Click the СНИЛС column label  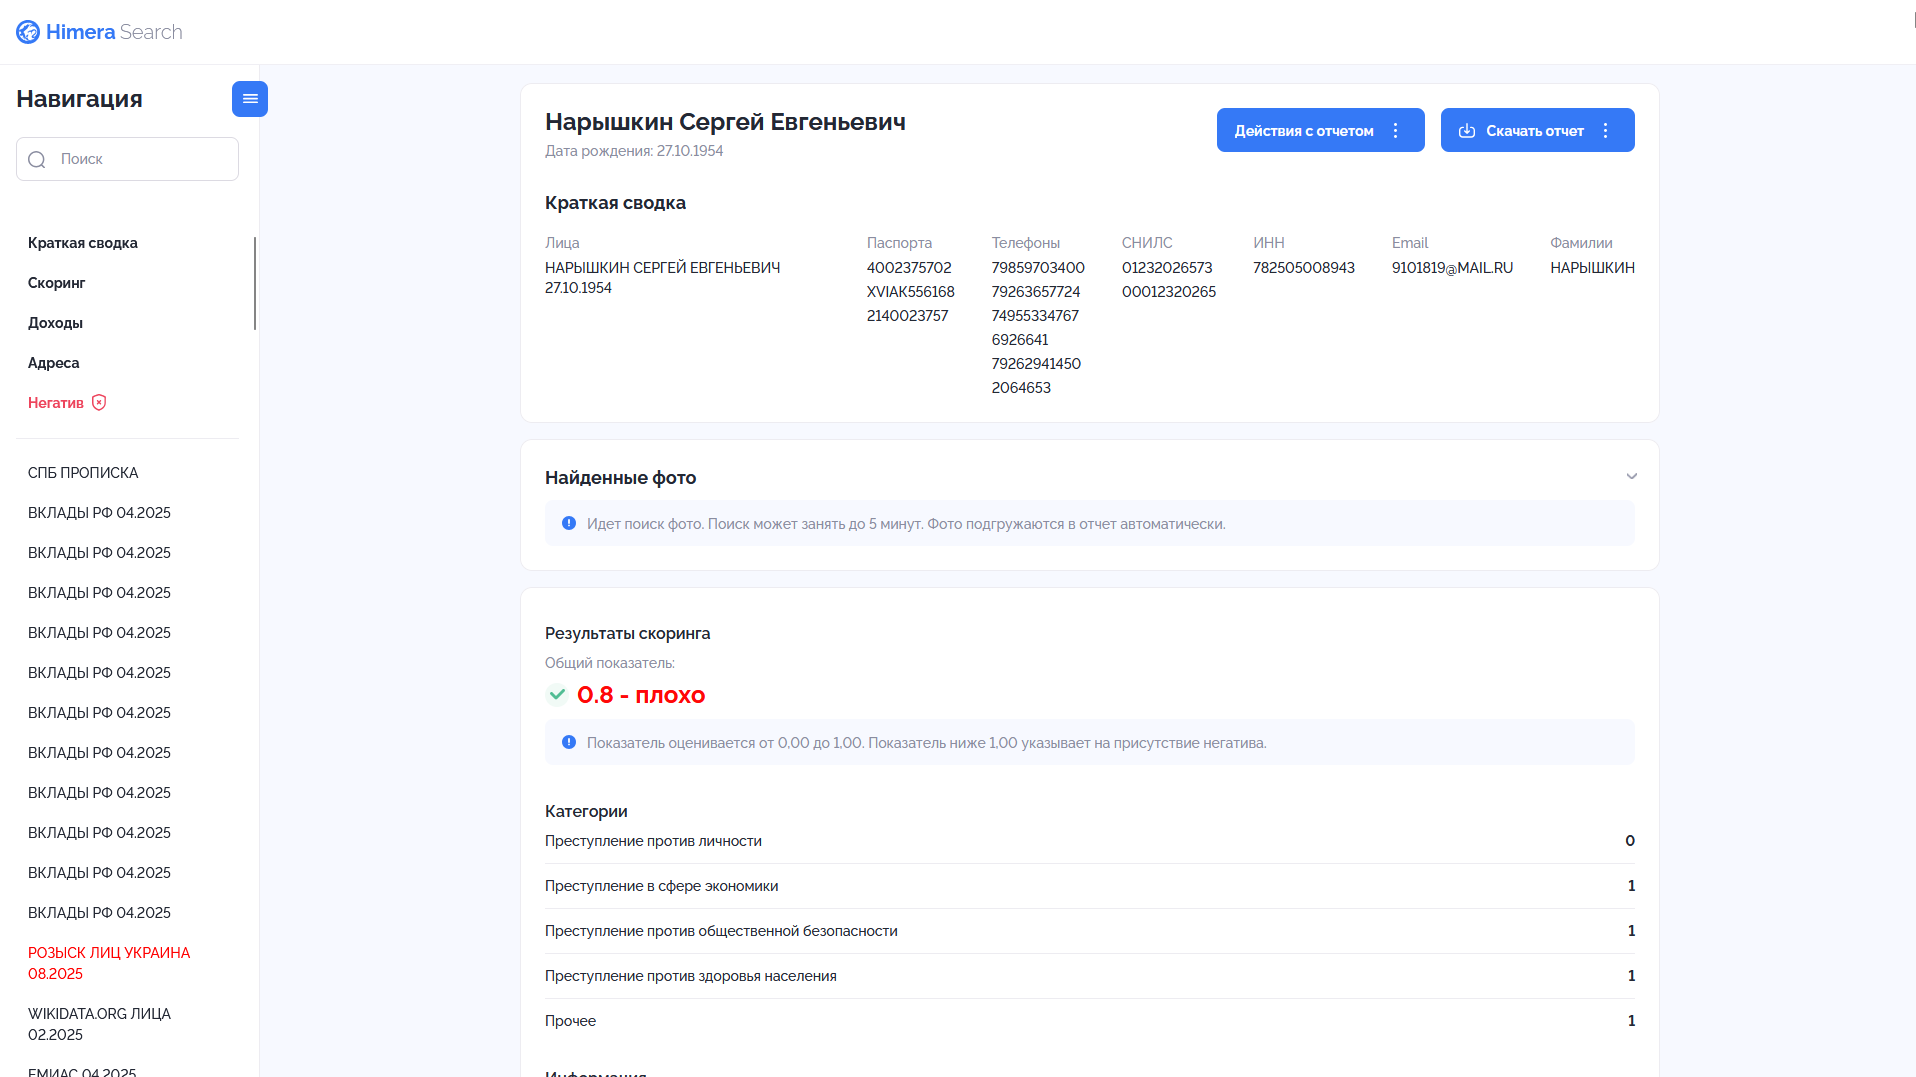pos(1147,243)
